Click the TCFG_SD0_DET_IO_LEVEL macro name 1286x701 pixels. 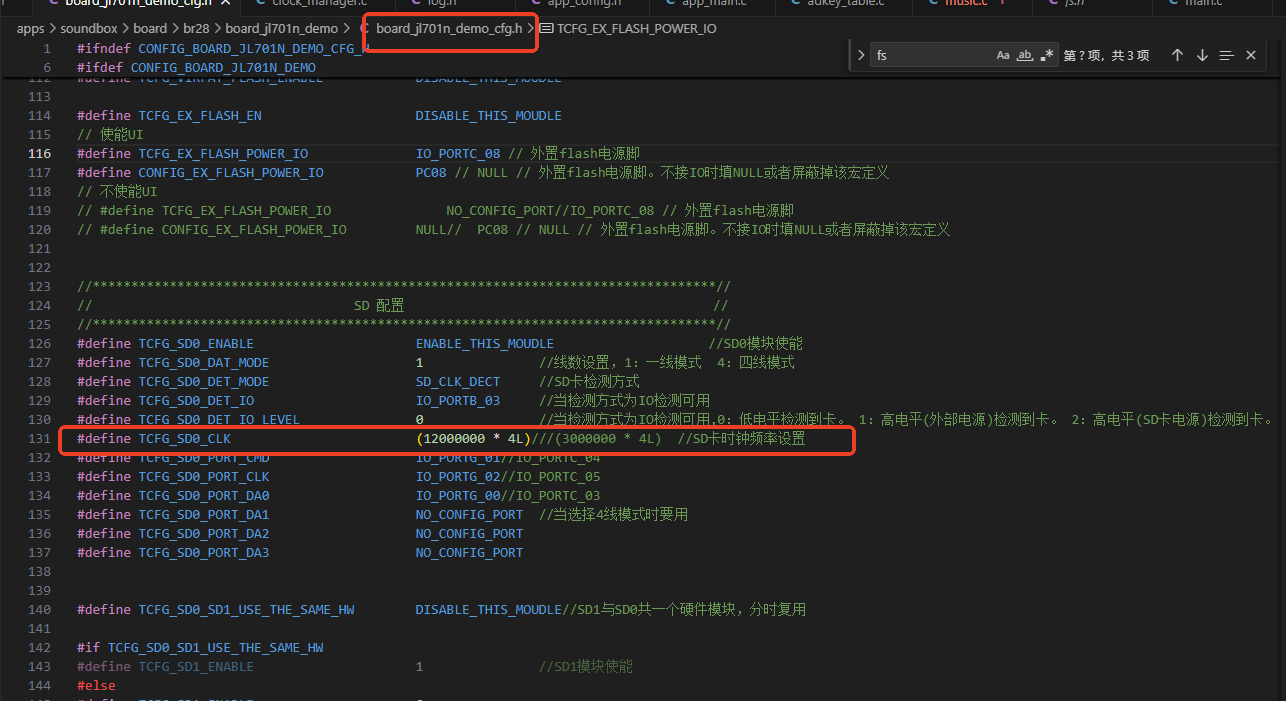coord(219,420)
